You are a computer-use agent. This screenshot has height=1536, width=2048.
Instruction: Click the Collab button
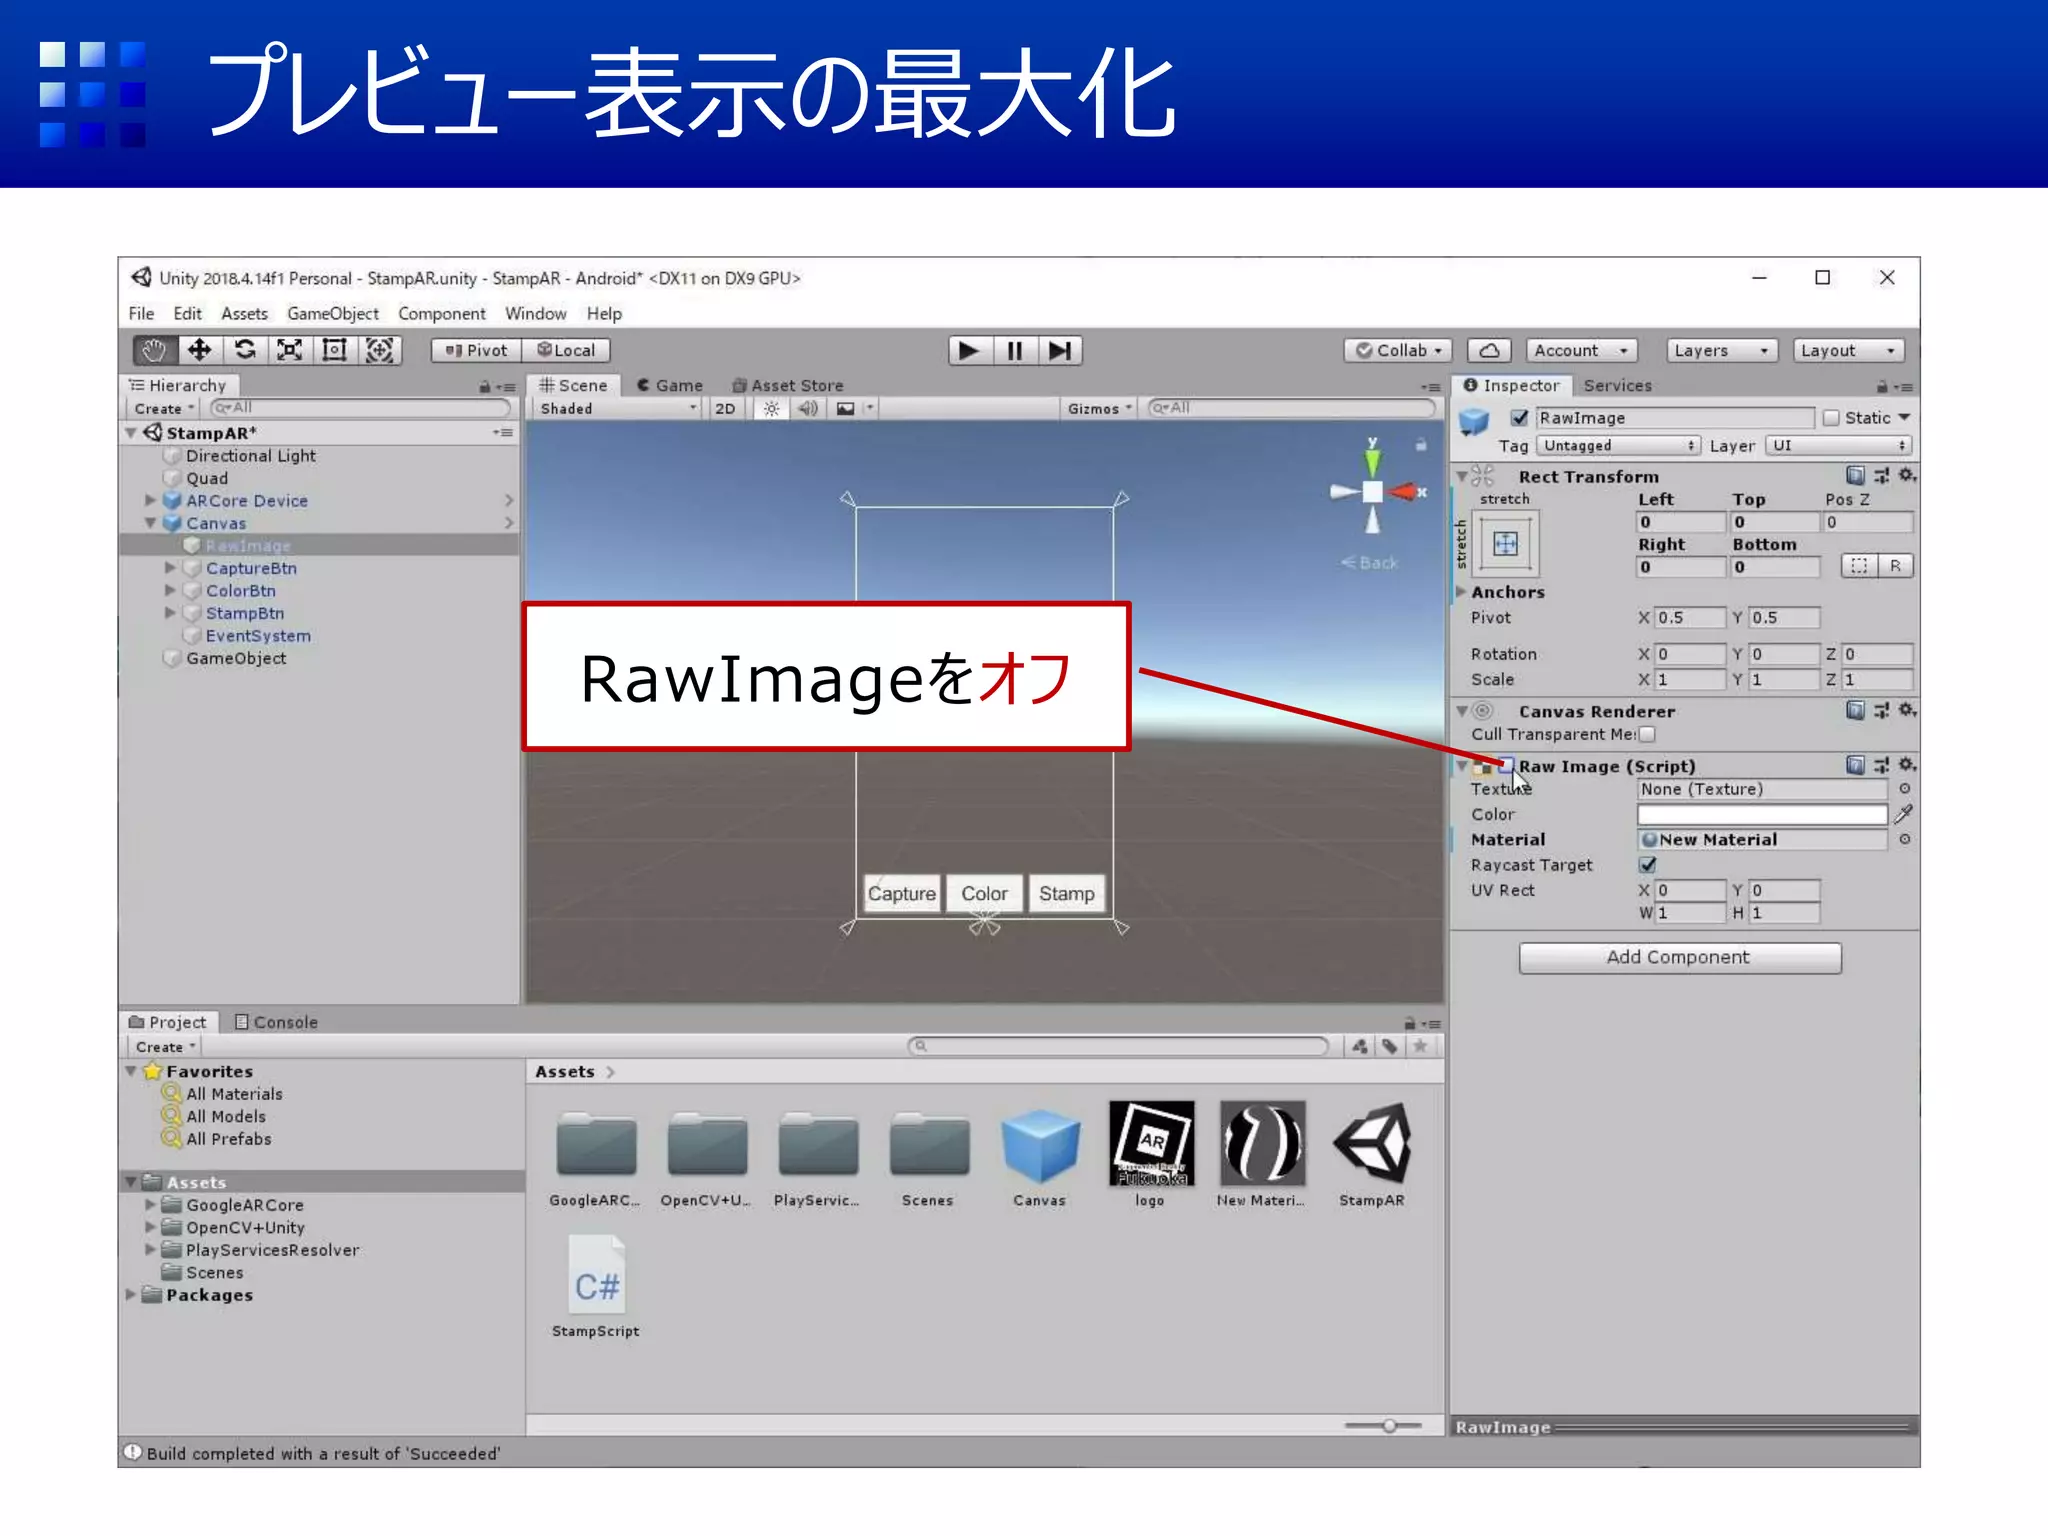pyautogui.click(x=1398, y=350)
